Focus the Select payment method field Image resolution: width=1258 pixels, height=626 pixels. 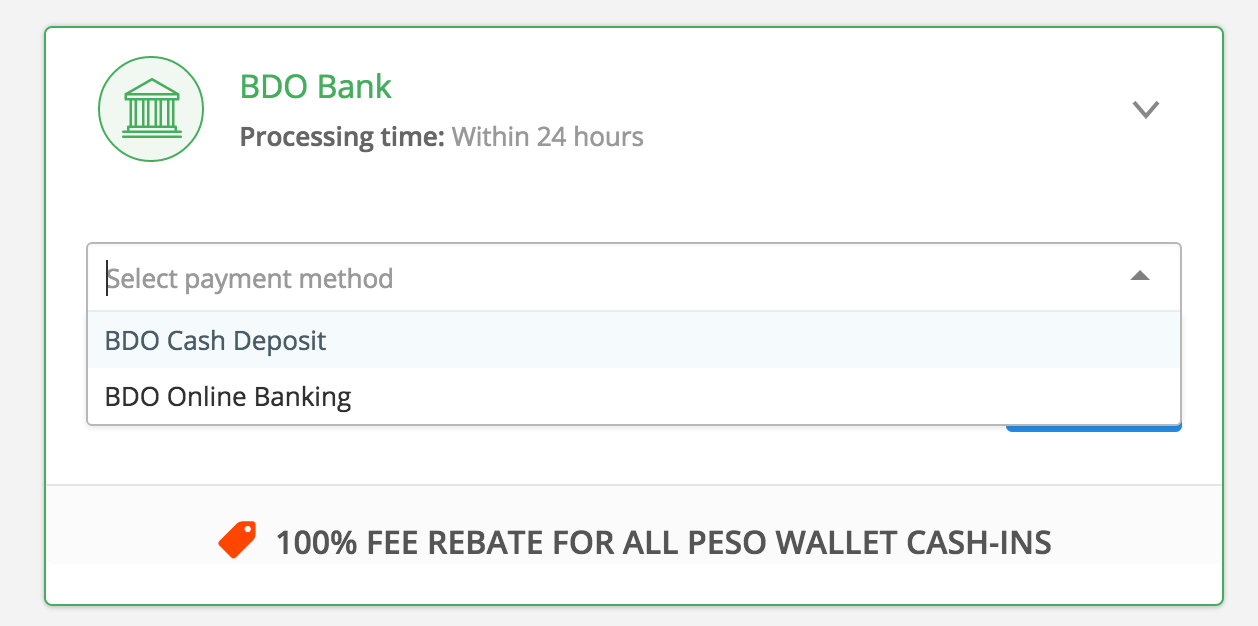[x=600, y=277]
